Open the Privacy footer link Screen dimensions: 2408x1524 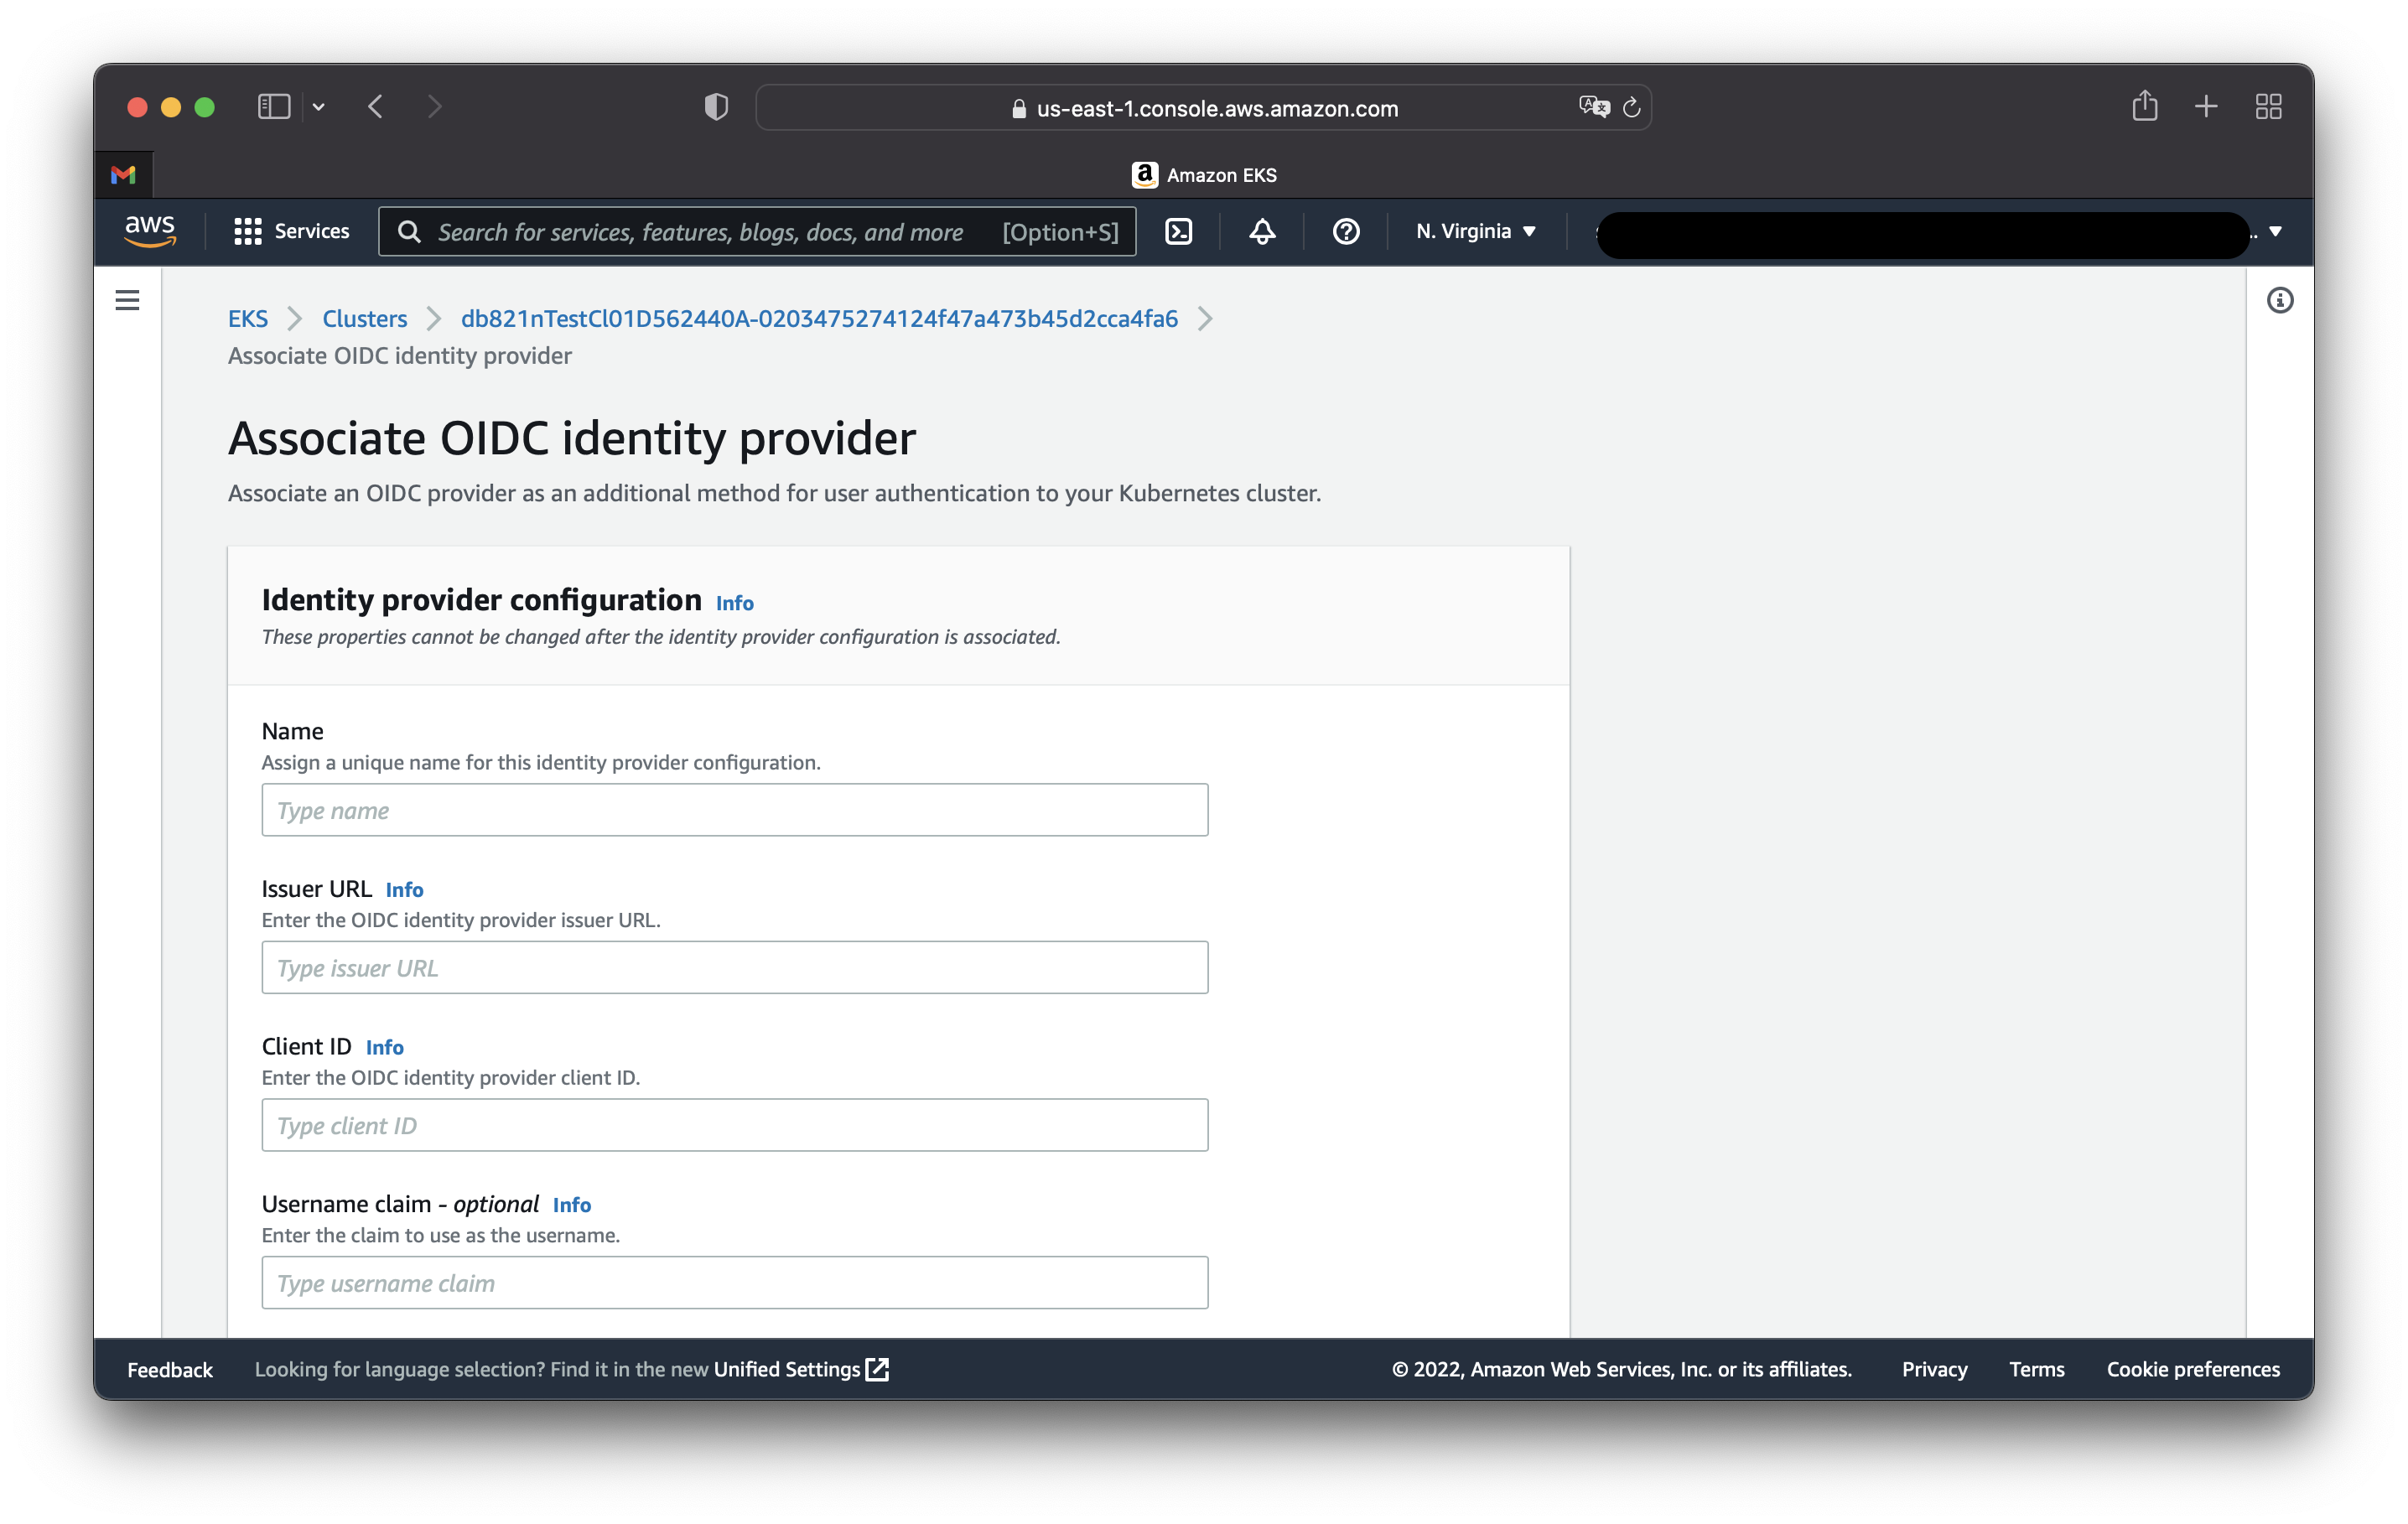coord(1934,1369)
